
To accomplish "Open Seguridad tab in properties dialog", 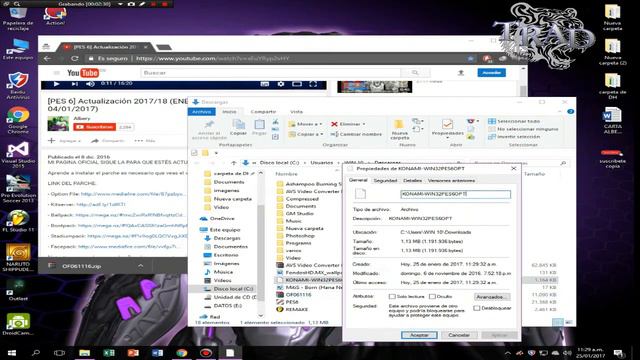I will [385, 180].
